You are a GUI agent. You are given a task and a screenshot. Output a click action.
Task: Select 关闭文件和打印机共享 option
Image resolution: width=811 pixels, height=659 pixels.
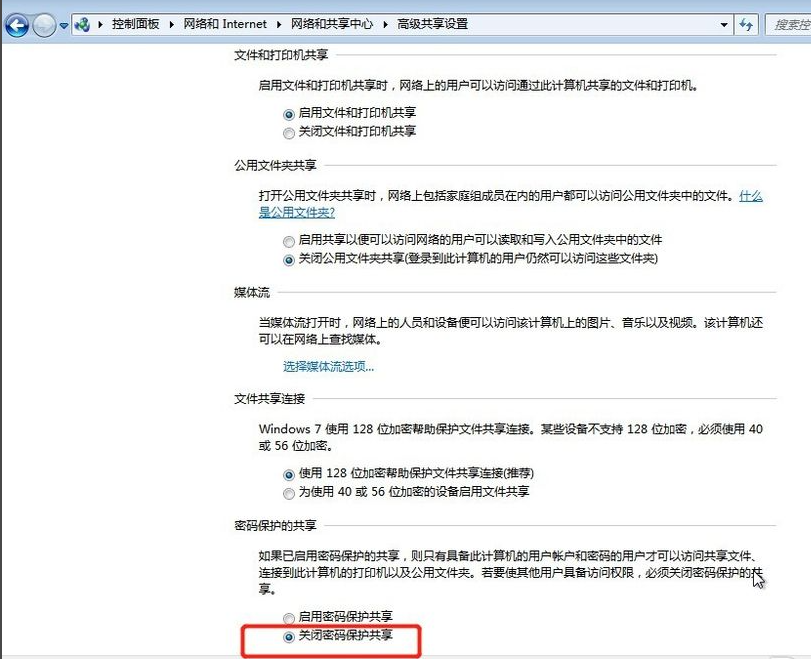click(289, 132)
